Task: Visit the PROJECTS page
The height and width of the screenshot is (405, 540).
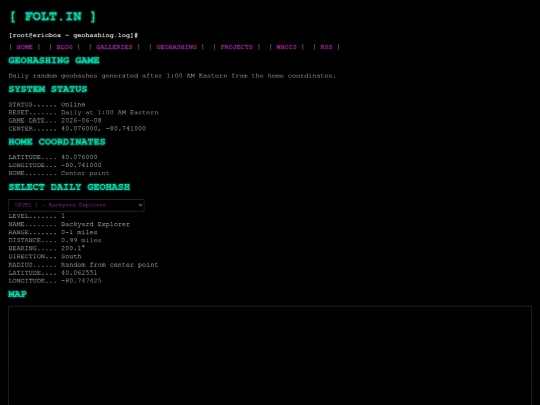Action: 237,47
